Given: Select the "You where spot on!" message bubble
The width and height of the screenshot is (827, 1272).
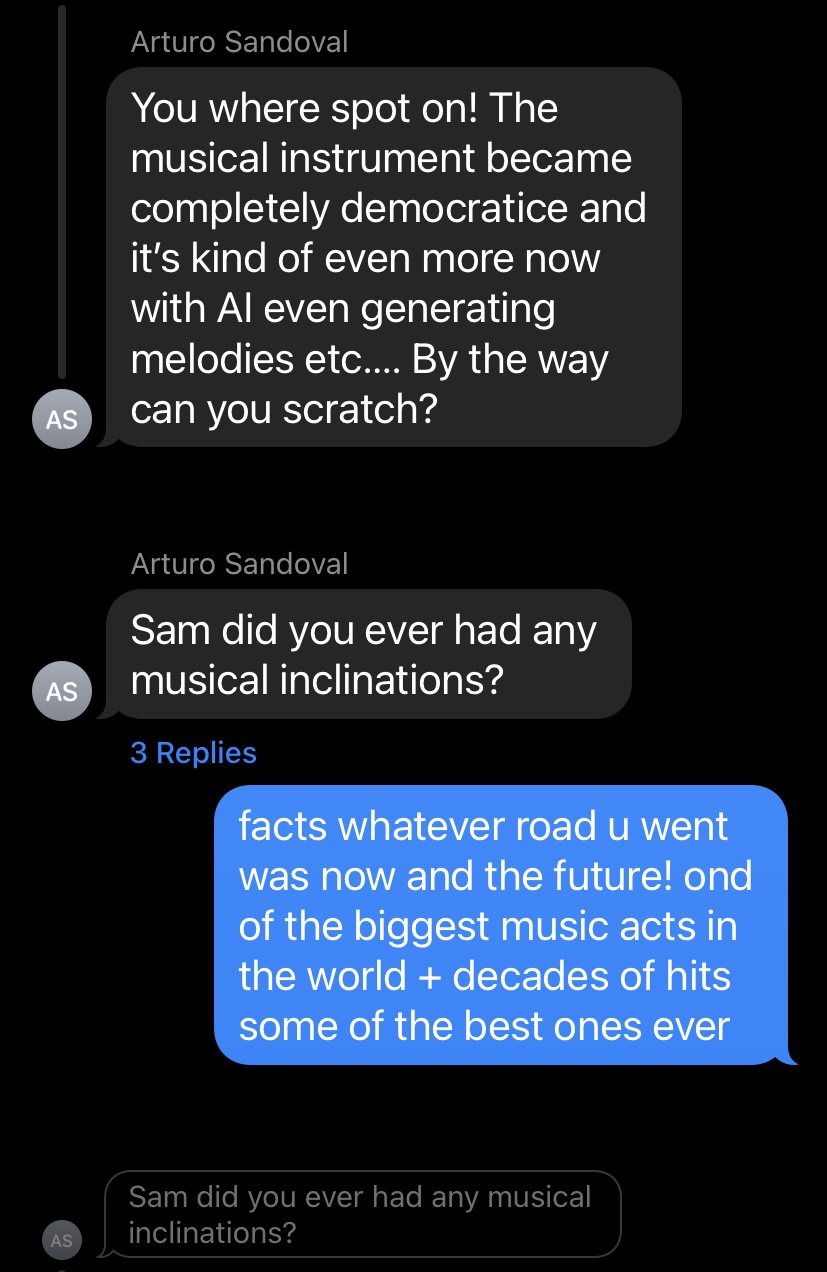Looking at the screenshot, I should (x=392, y=257).
